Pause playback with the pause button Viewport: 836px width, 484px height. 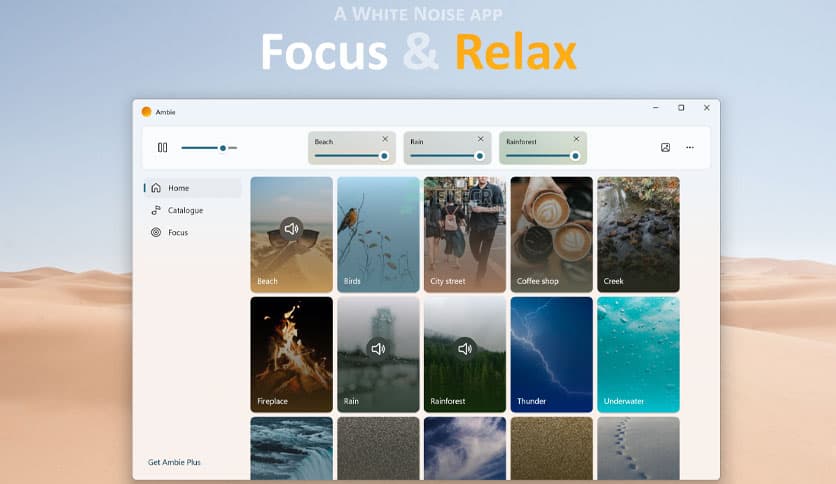pos(163,148)
